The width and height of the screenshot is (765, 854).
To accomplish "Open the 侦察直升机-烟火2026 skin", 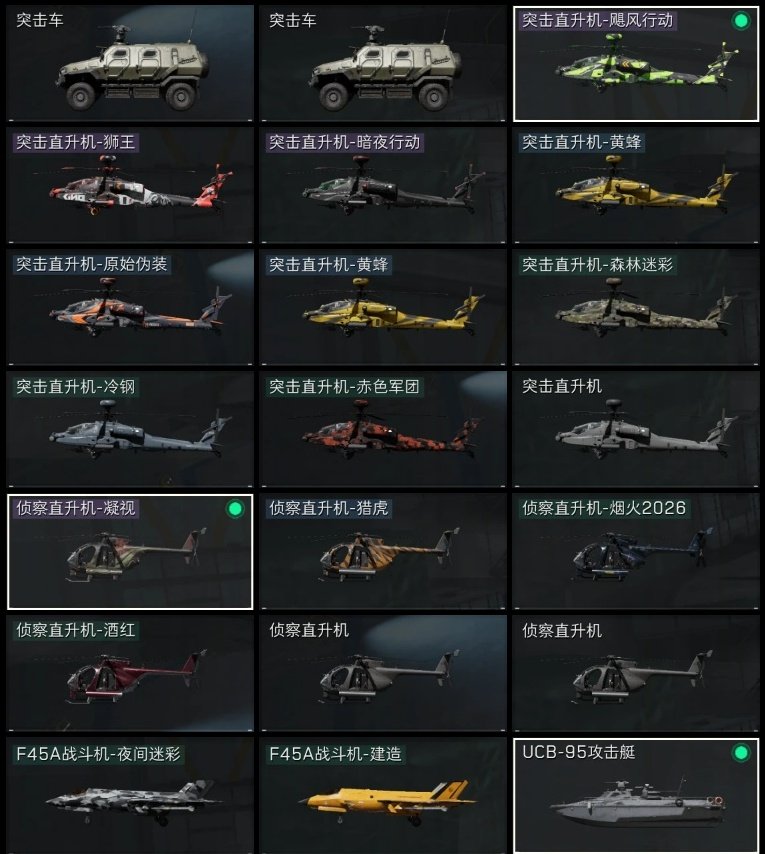I will 636,551.
